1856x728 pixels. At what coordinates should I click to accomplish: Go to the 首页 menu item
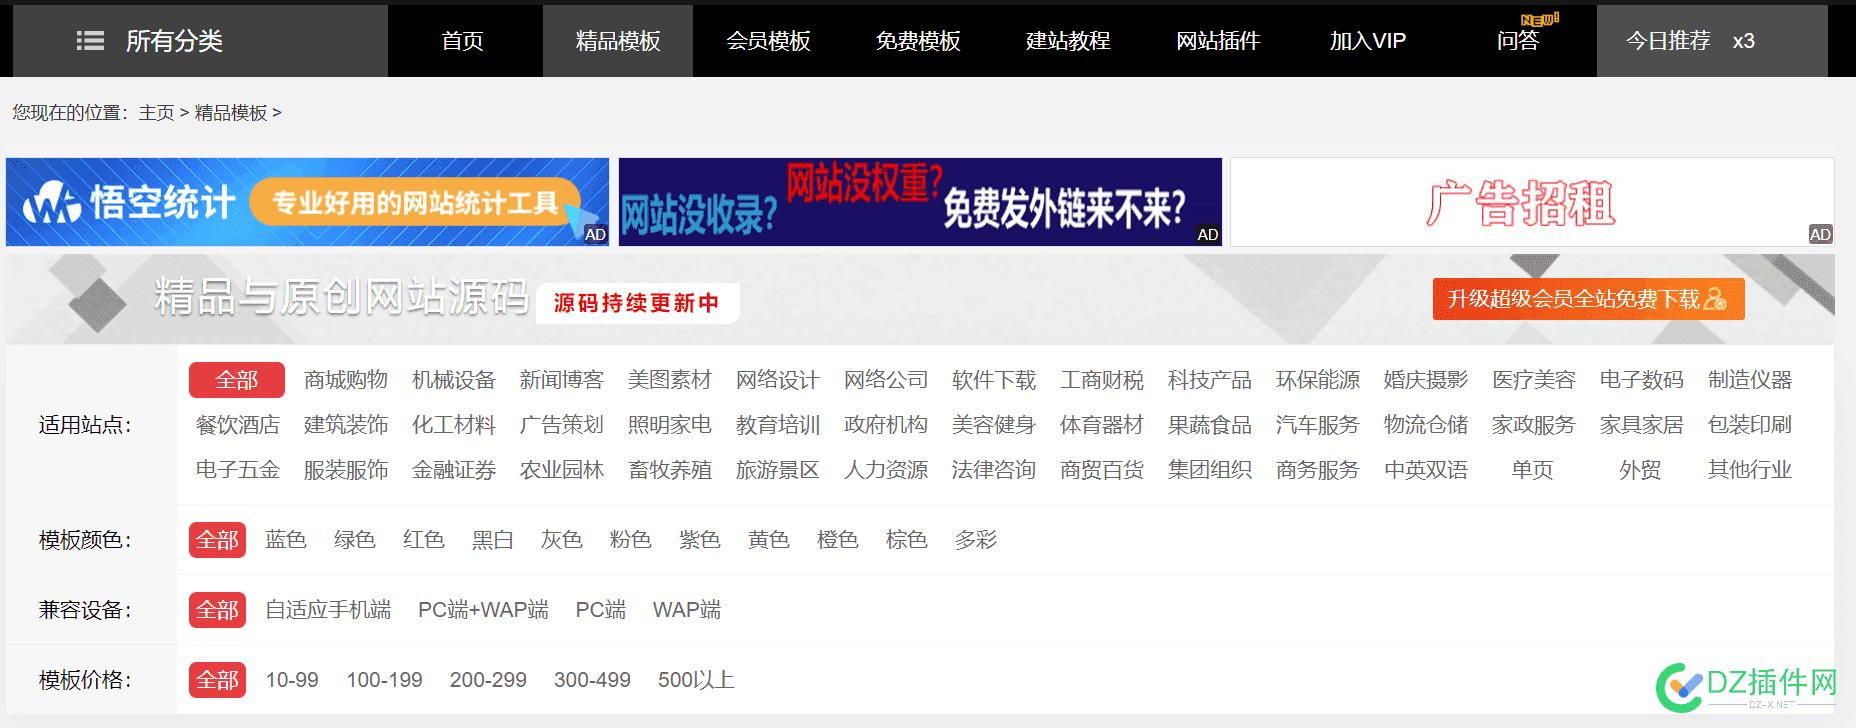463,41
